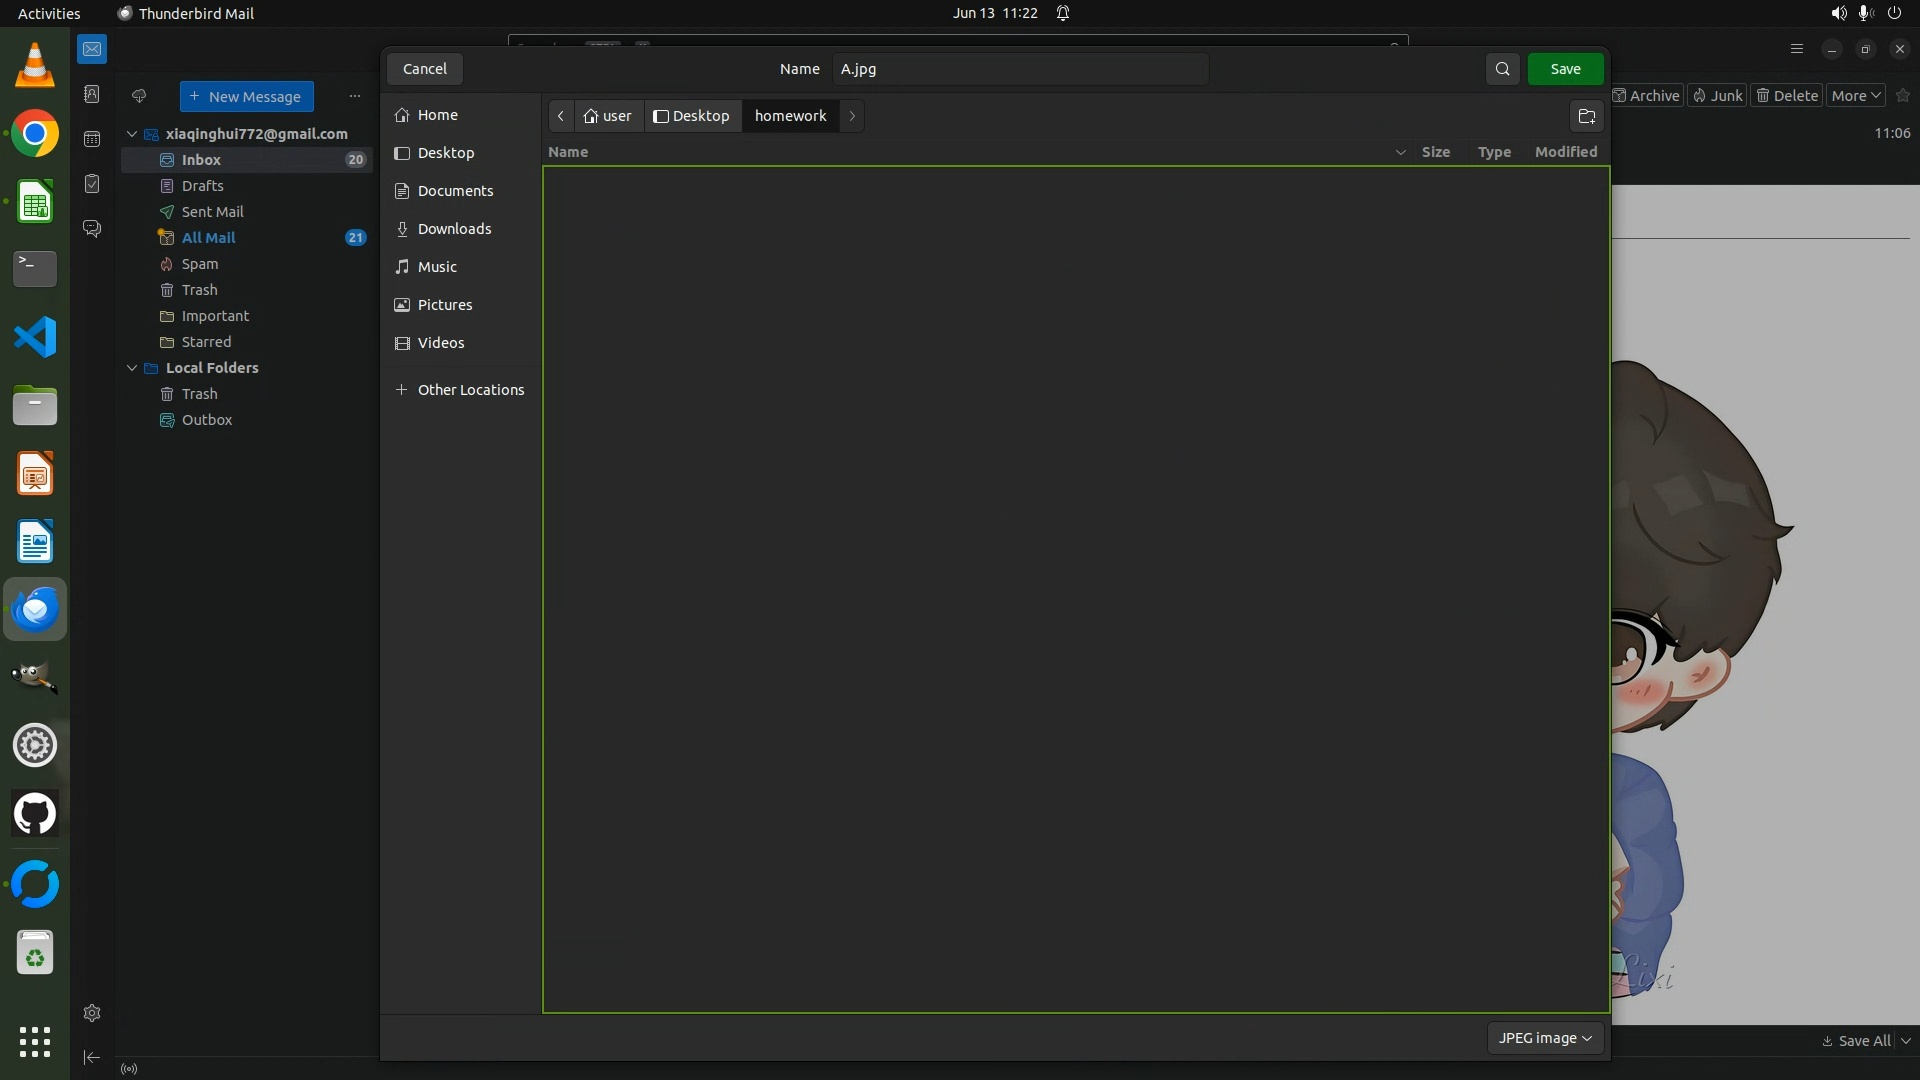The image size is (1920, 1080).
Task: Click the filename input field
Action: pos(1020,69)
